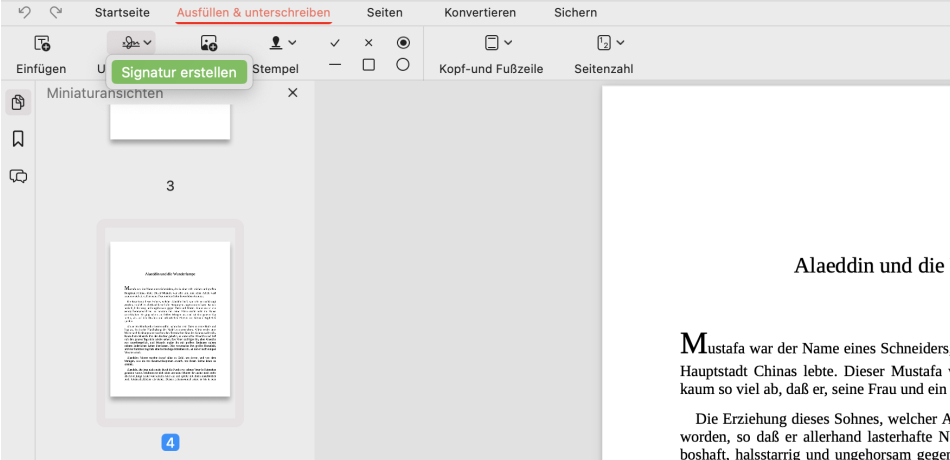Click the Signatur erstellen button
950x460 pixels.
[180, 72]
